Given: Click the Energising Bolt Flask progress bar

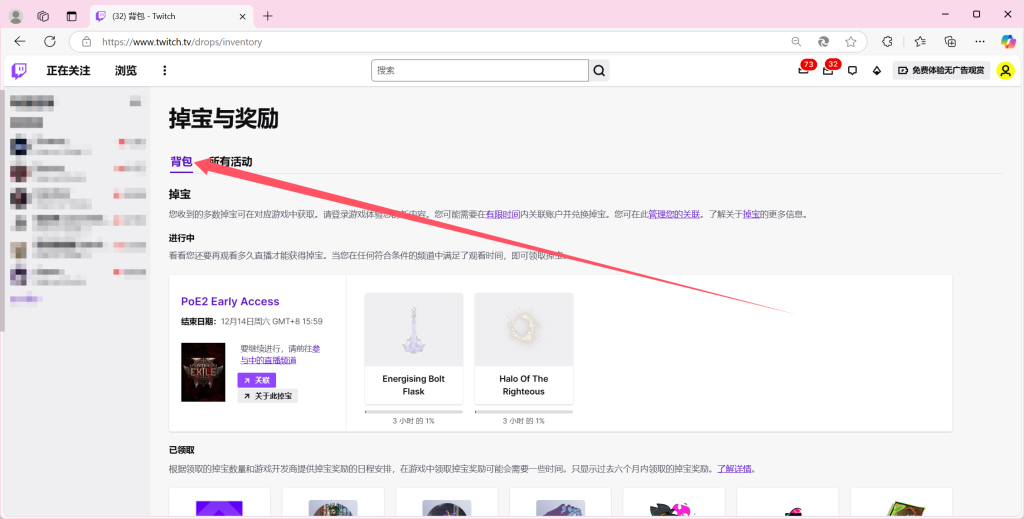Looking at the screenshot, I should point(413,412).
